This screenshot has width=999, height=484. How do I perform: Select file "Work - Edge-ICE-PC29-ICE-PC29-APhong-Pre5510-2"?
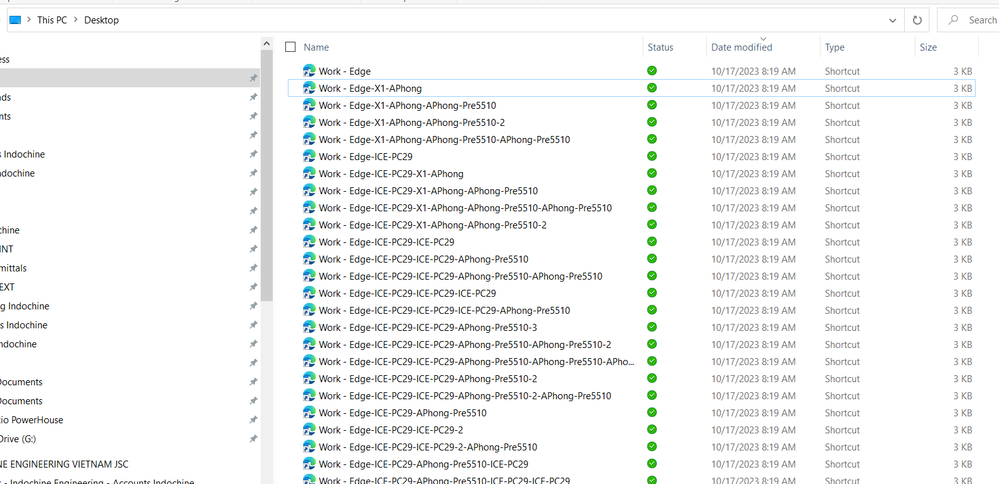pyautogui.click(x=428, y=378)
